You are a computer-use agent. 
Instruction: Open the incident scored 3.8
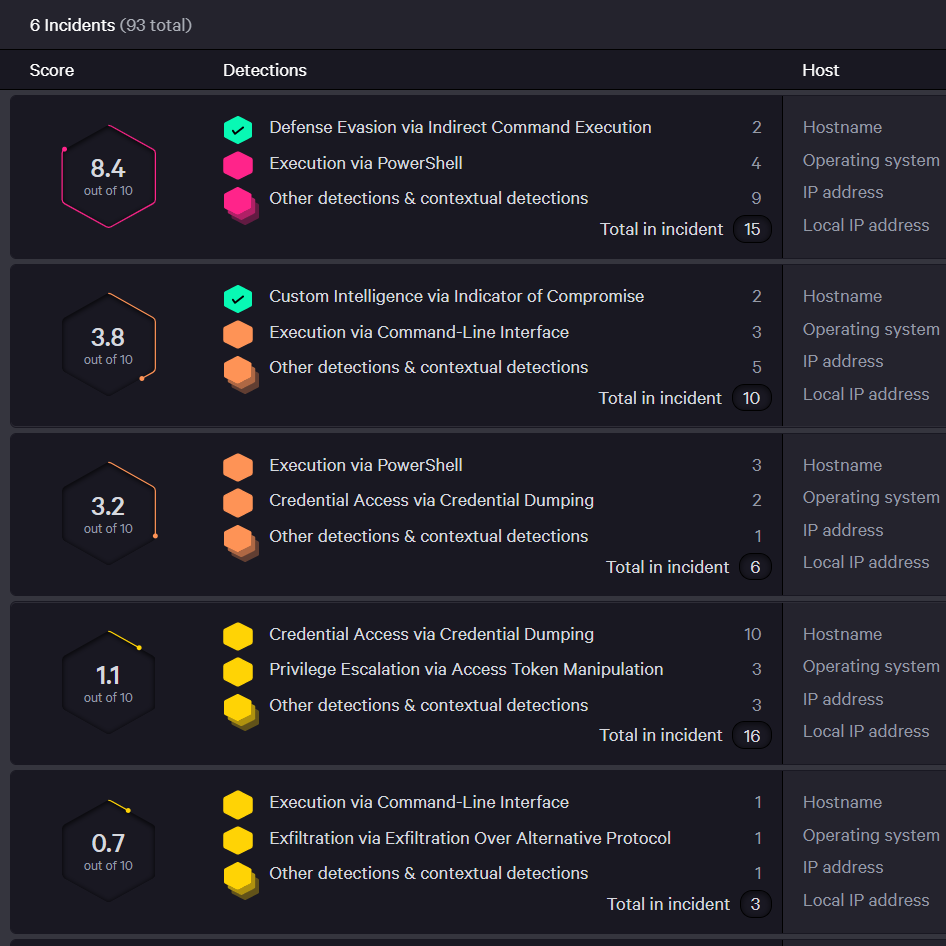(x=108, y=345)
